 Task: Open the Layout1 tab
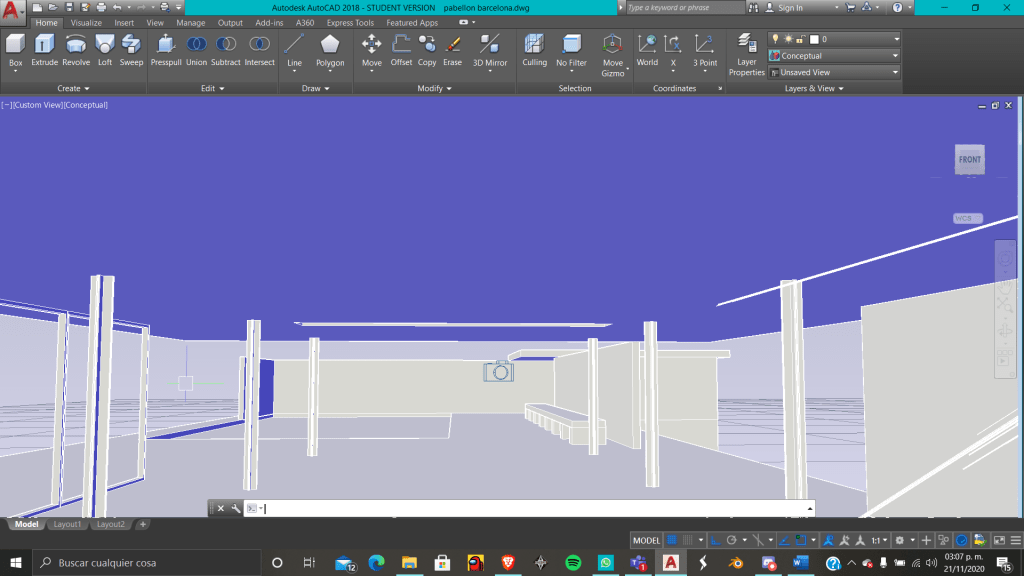click(x=66, y=524)
